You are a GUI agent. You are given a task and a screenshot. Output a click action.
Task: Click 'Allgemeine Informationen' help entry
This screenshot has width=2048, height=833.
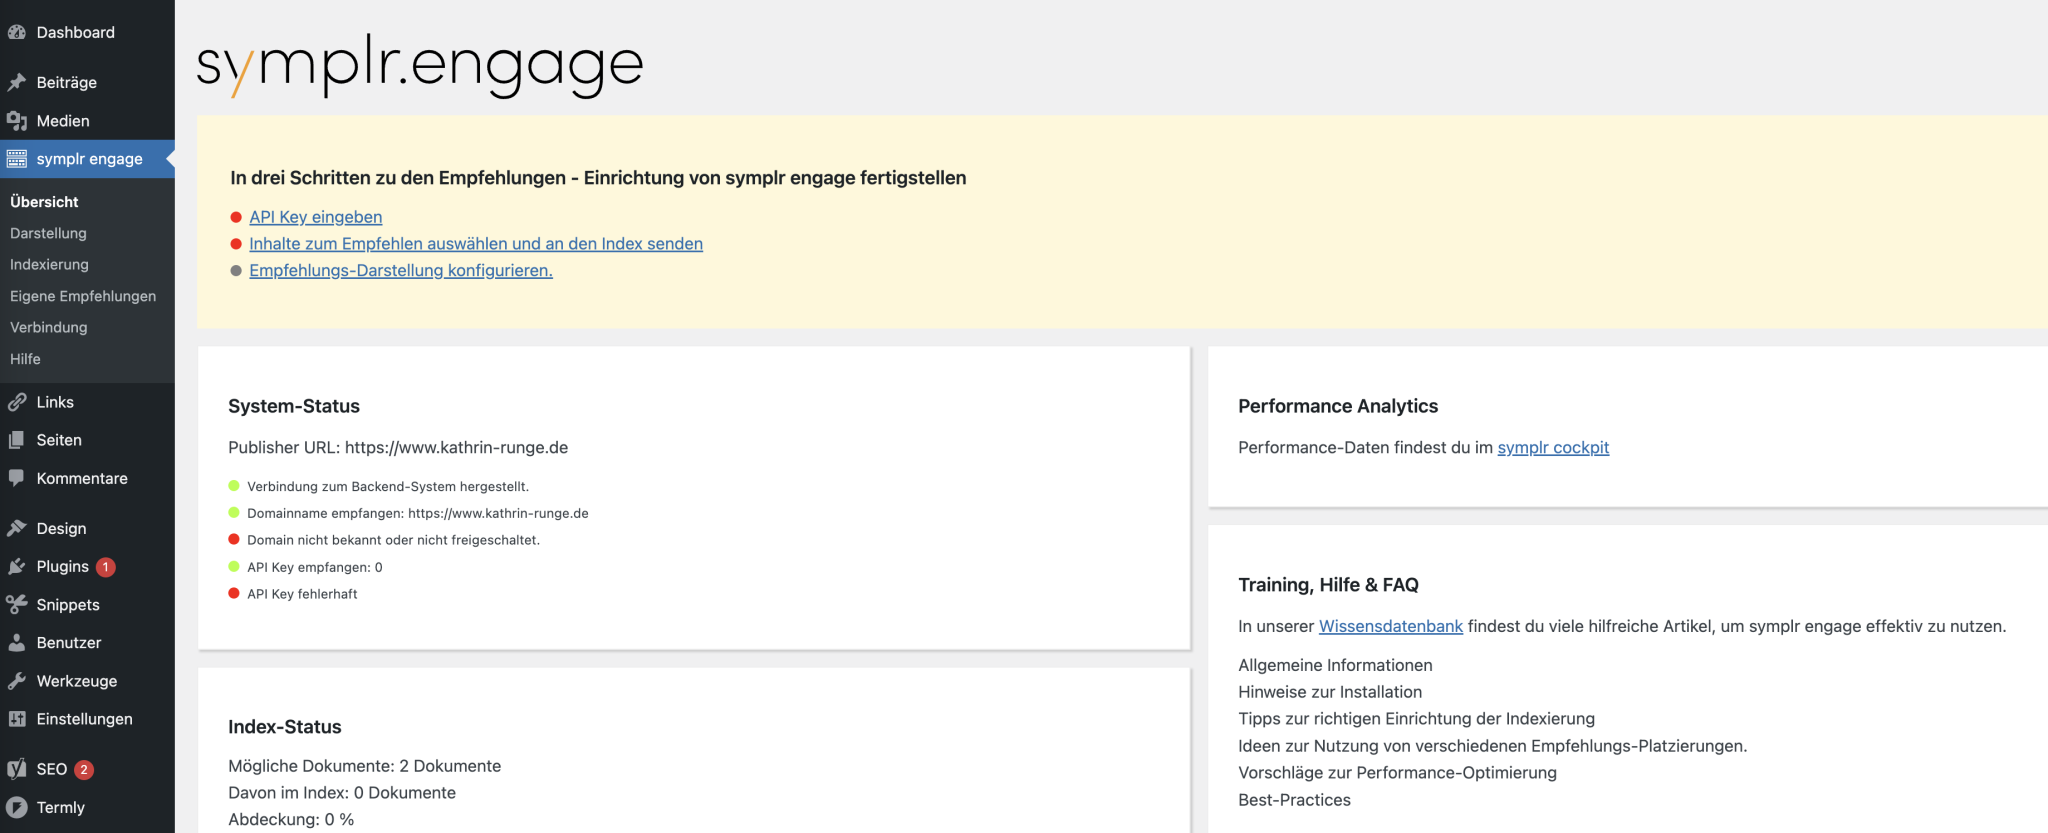pyautogui.click(x=1335, y=665)
